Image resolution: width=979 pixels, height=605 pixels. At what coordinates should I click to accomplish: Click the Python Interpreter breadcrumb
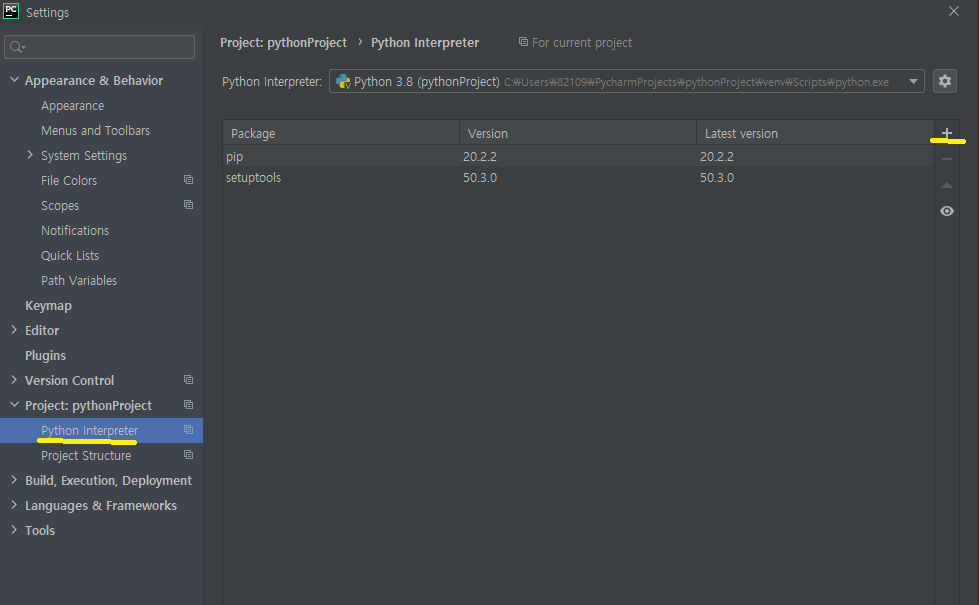pyautogui.click(x=425, y=42)
